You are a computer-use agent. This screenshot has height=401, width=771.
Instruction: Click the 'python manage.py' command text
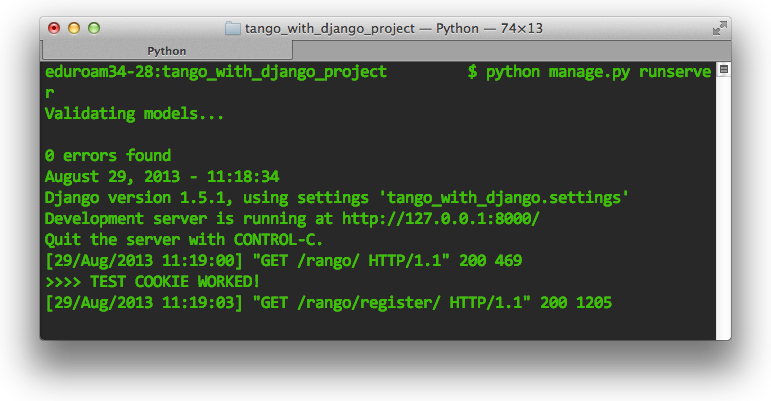[558, 72]
